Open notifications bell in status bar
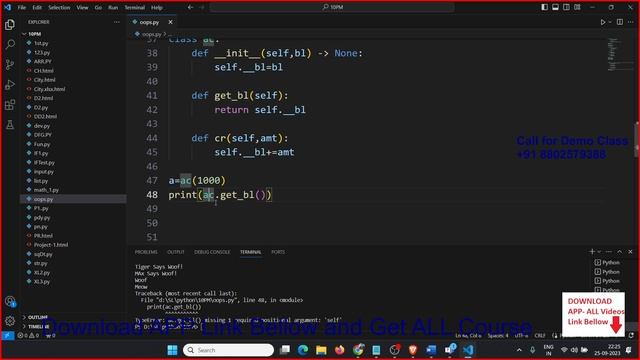640x360 pixels. [x=631, y=336]
